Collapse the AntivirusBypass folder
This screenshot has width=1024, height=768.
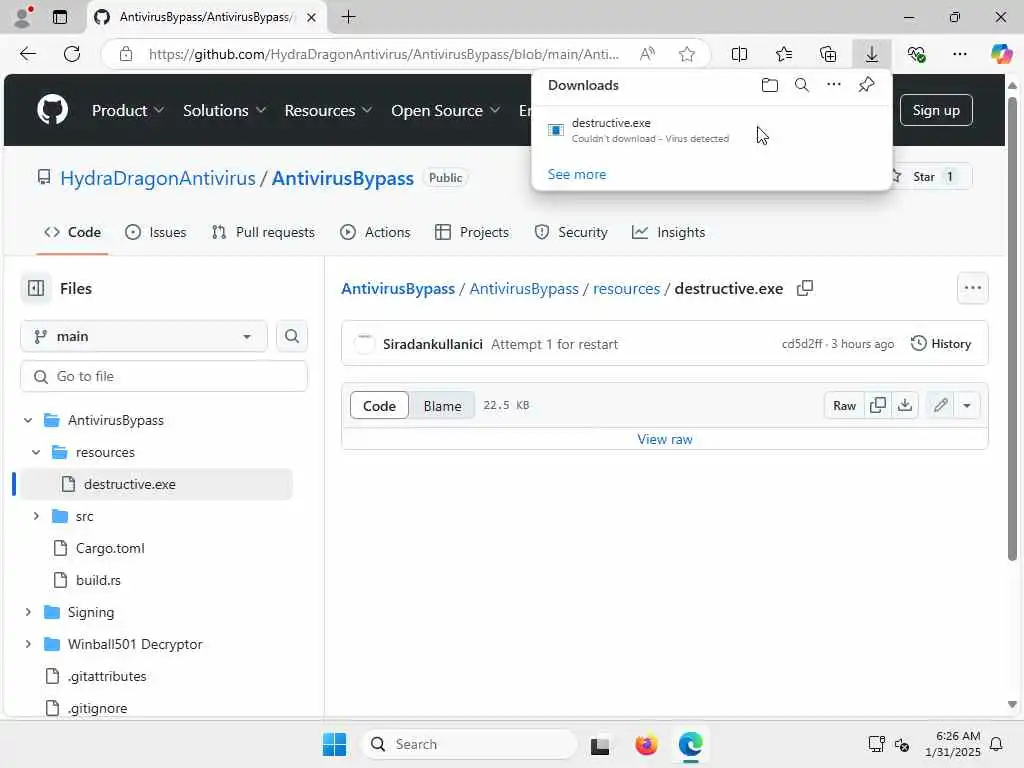[28, 420]
